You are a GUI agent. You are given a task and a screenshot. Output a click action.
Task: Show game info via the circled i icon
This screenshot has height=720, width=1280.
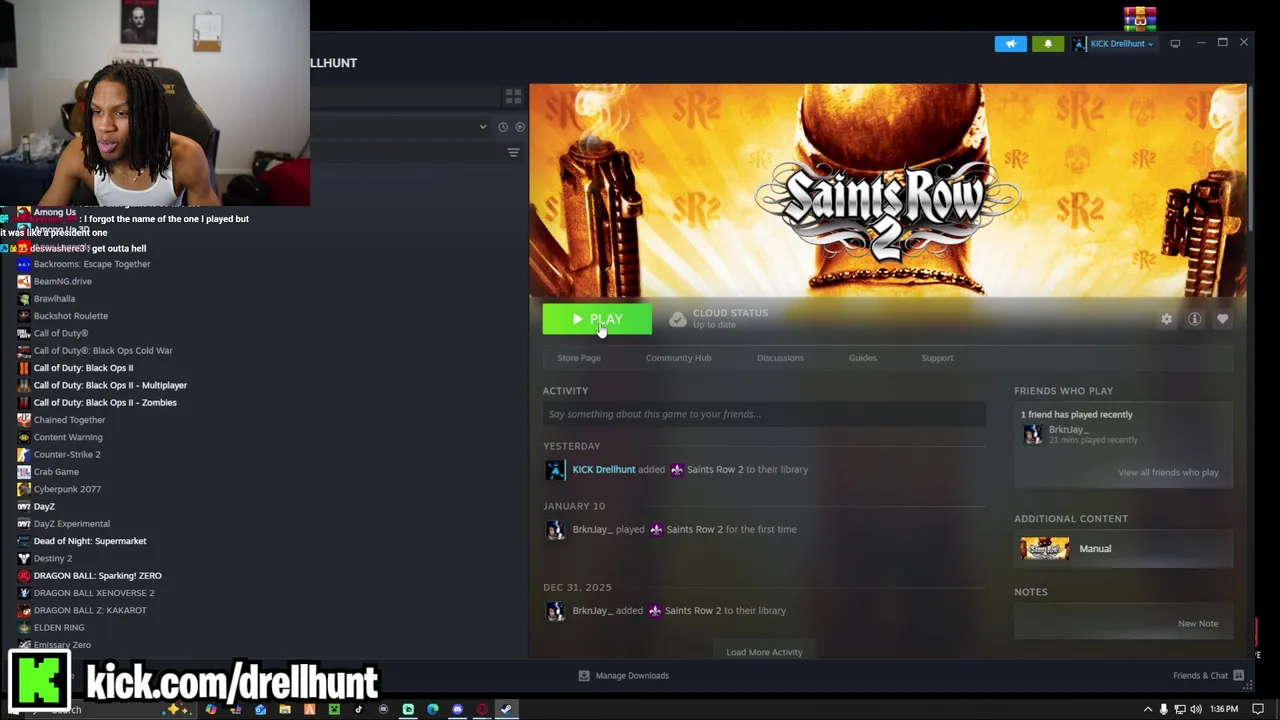click(1194, 319)
